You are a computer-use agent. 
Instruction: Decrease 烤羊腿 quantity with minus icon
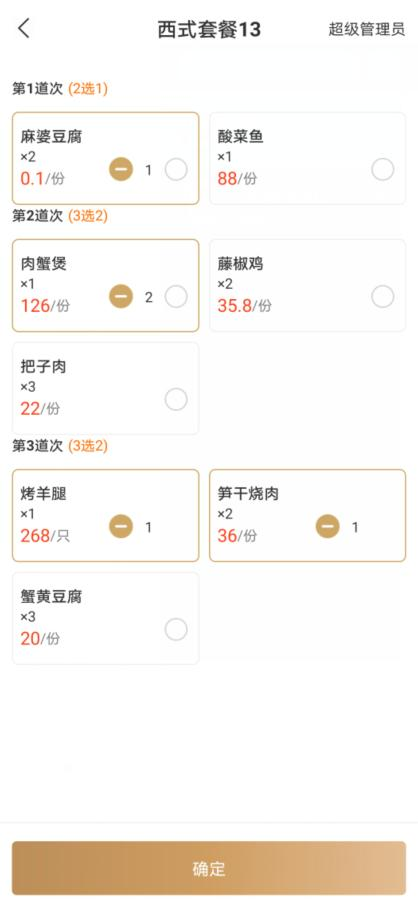point(121,527)
